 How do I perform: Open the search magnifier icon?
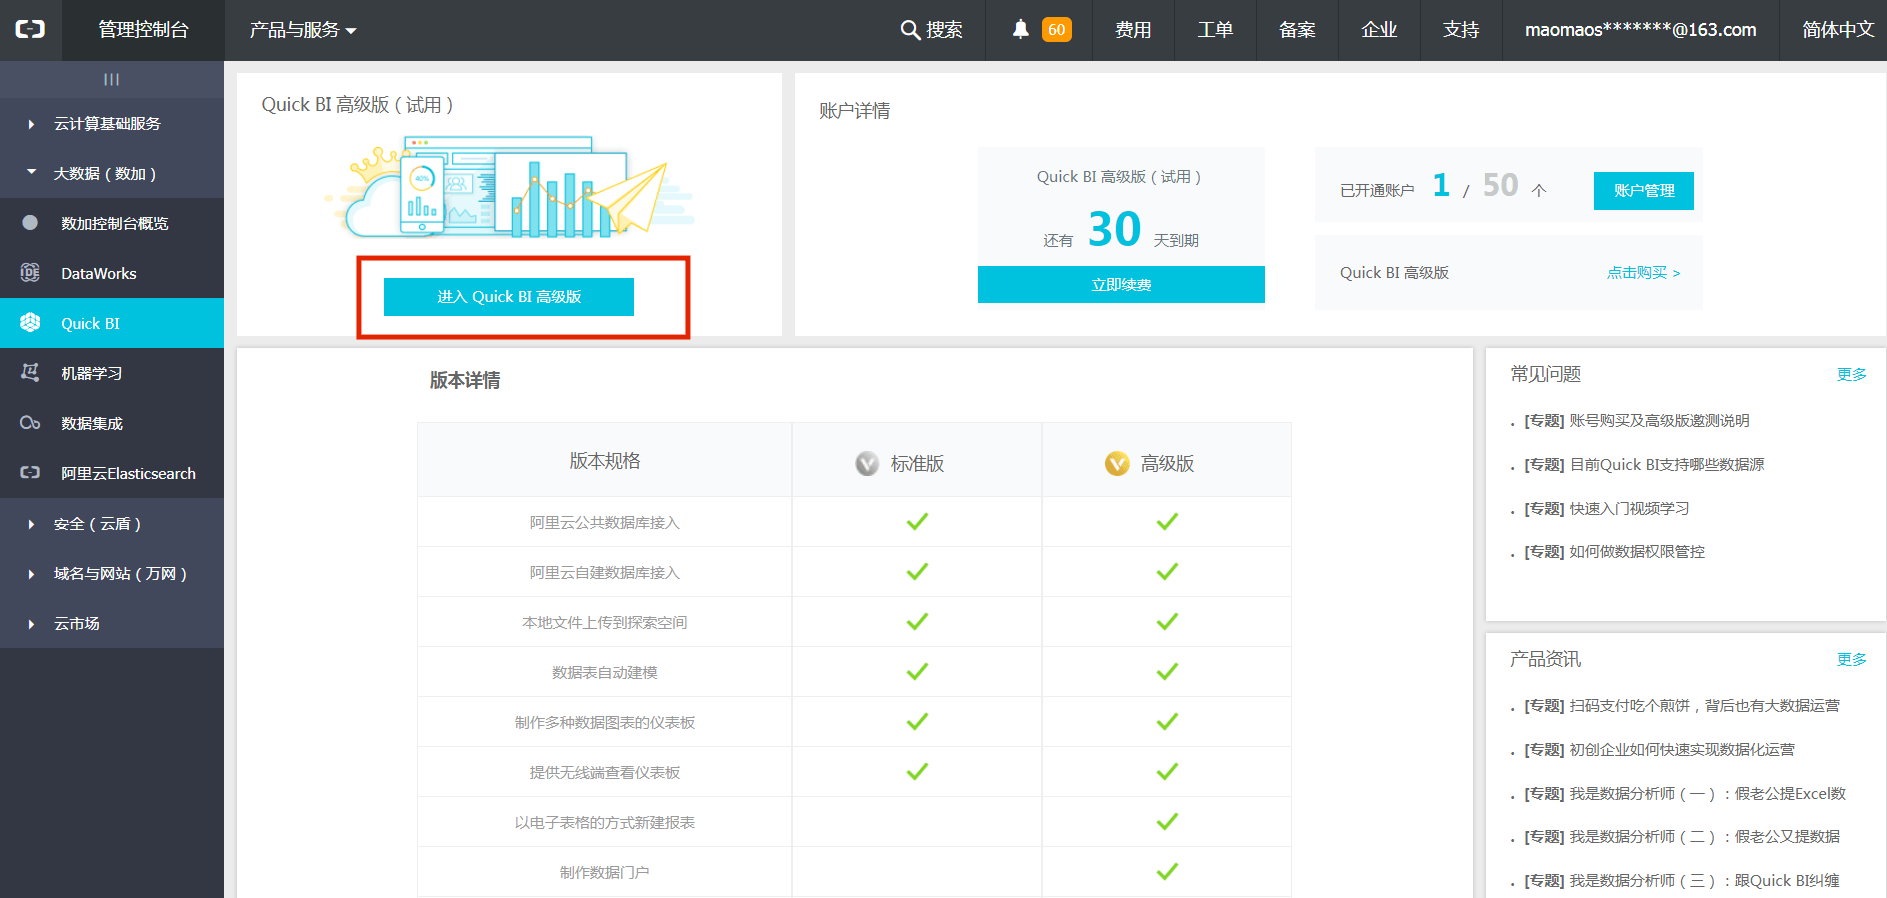point(910,30)
